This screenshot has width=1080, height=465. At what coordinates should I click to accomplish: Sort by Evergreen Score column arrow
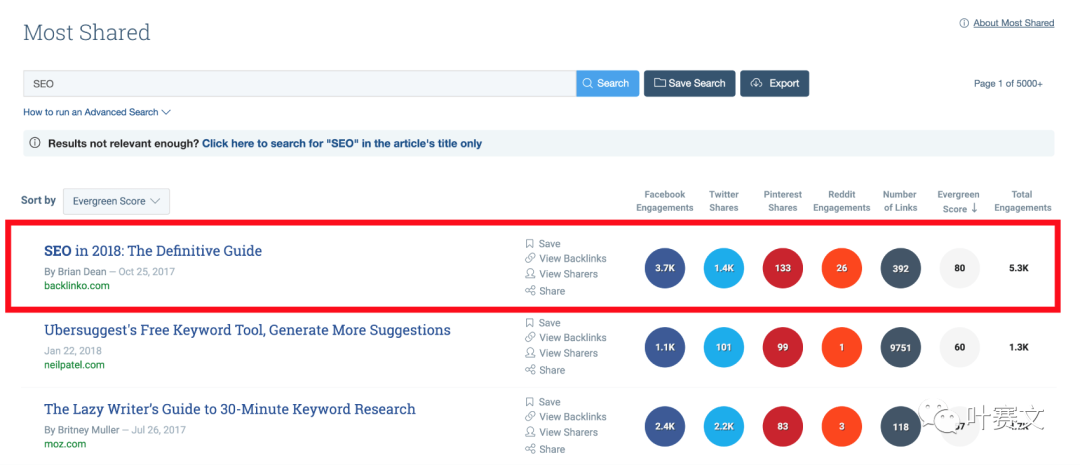point(974,208)
